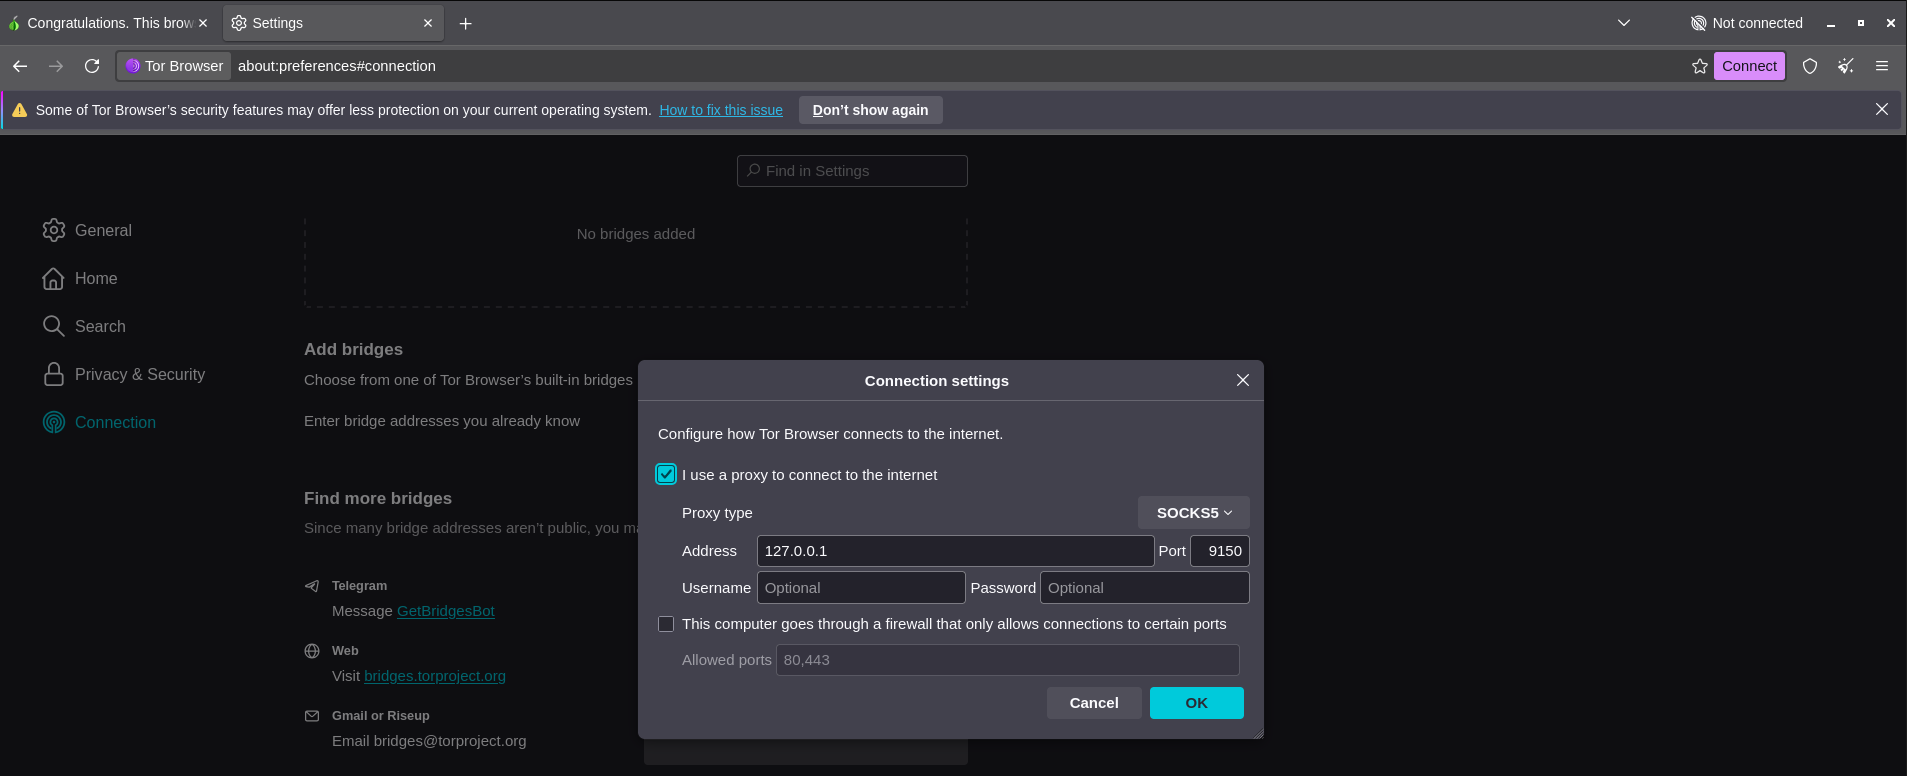Open the hamburger application menu
Image resolution: width=1907 pixels, height=776 pixels.
1882,66
